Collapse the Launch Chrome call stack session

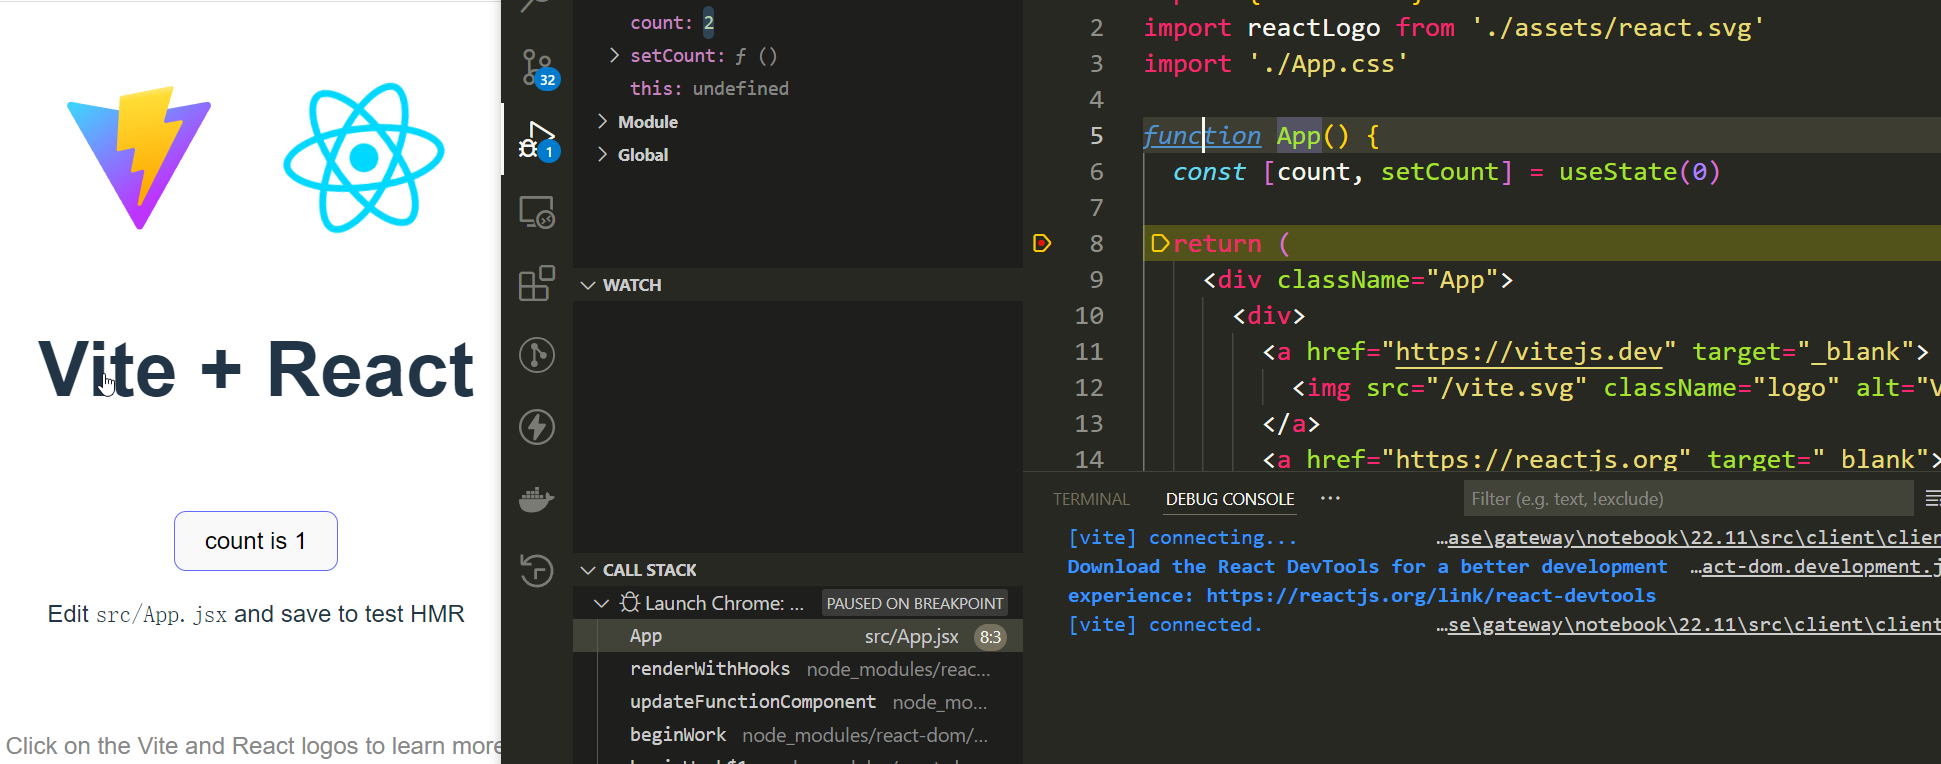tap(601, 603)
